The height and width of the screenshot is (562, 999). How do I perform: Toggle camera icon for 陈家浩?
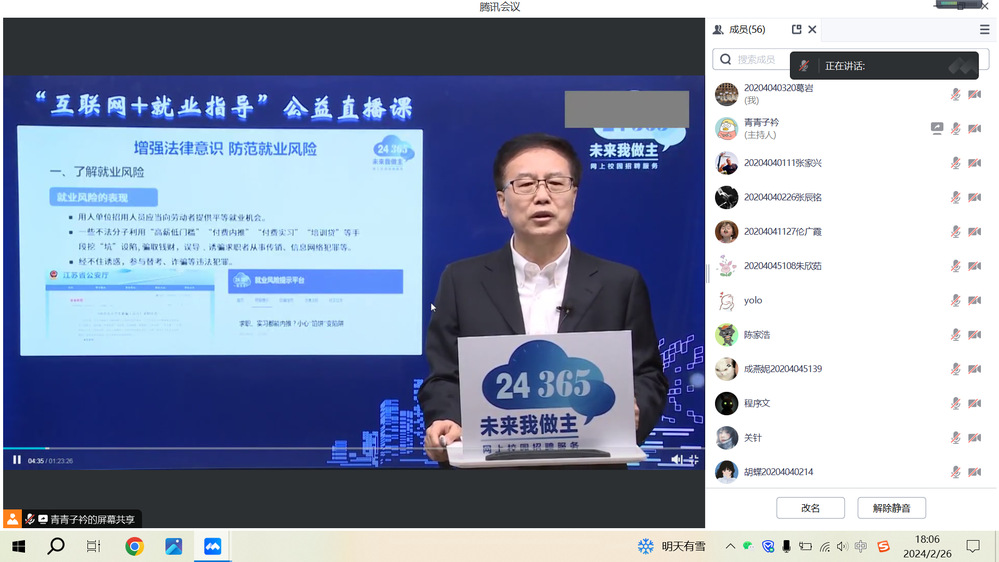[x=974, y=335]
